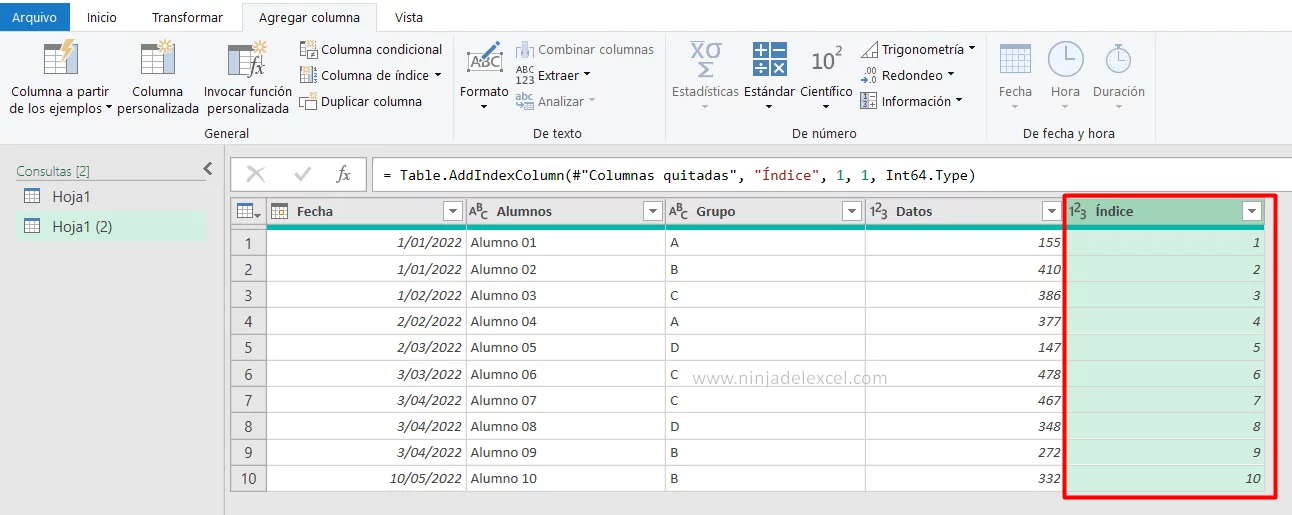This screenshot has height=515, width=1292.
Task: Open the Fecha ribbon dropdown arrow
Action: tap(1015, 106)
